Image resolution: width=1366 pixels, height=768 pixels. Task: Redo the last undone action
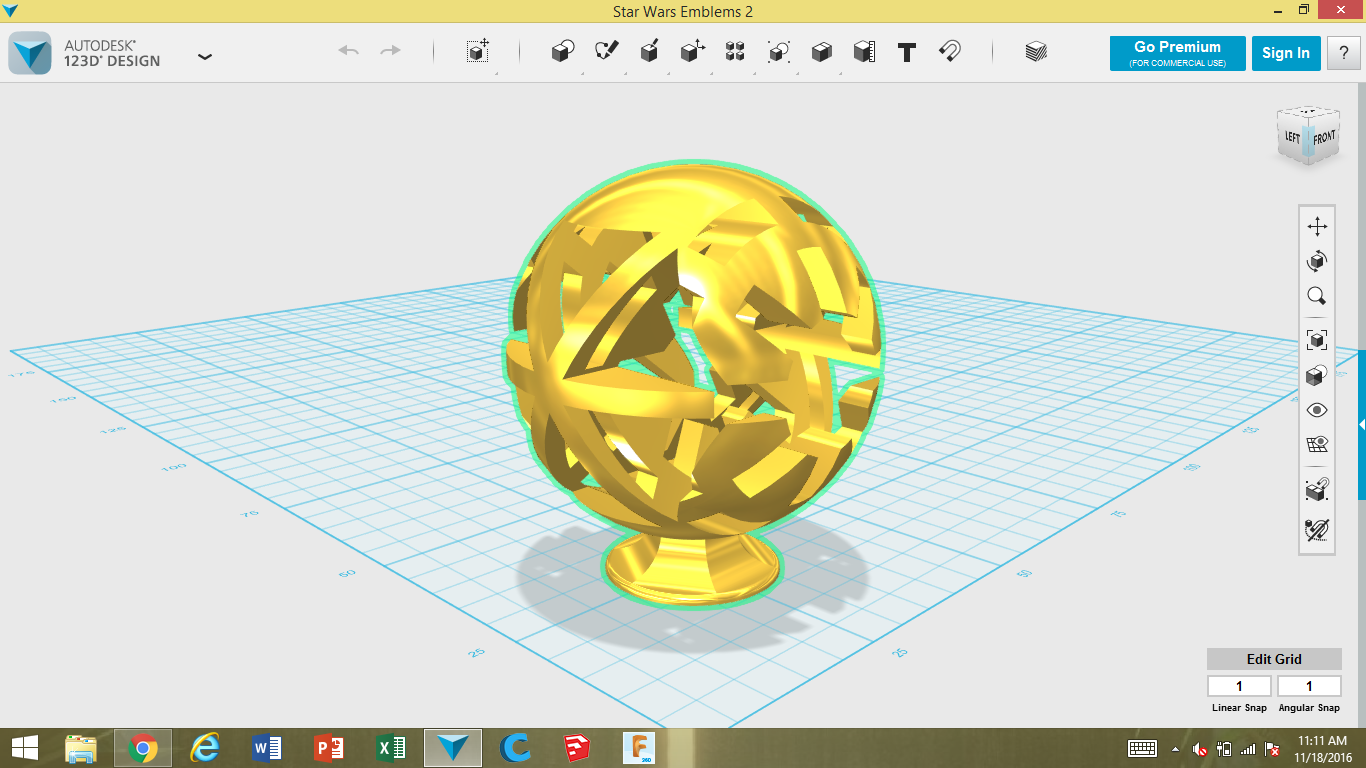pos(391,51)
